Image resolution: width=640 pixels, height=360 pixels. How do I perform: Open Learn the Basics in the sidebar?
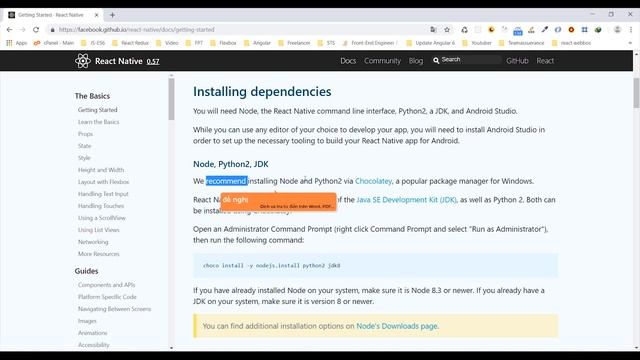tap(98, 122)
